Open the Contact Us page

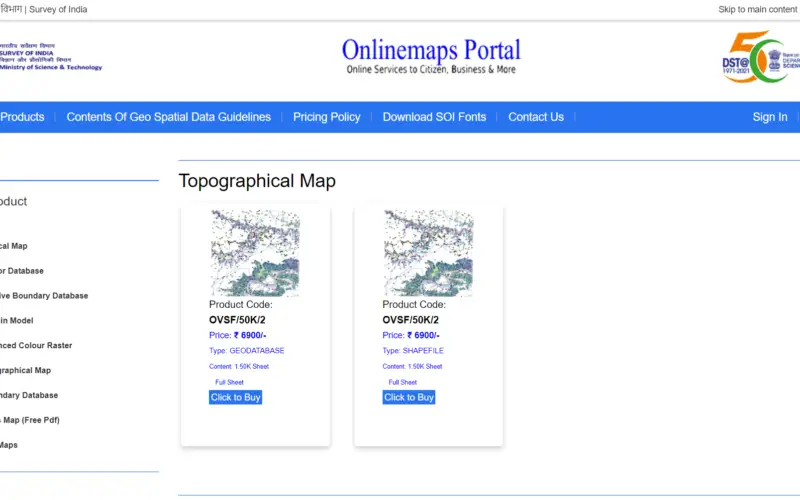click(536, 117)
